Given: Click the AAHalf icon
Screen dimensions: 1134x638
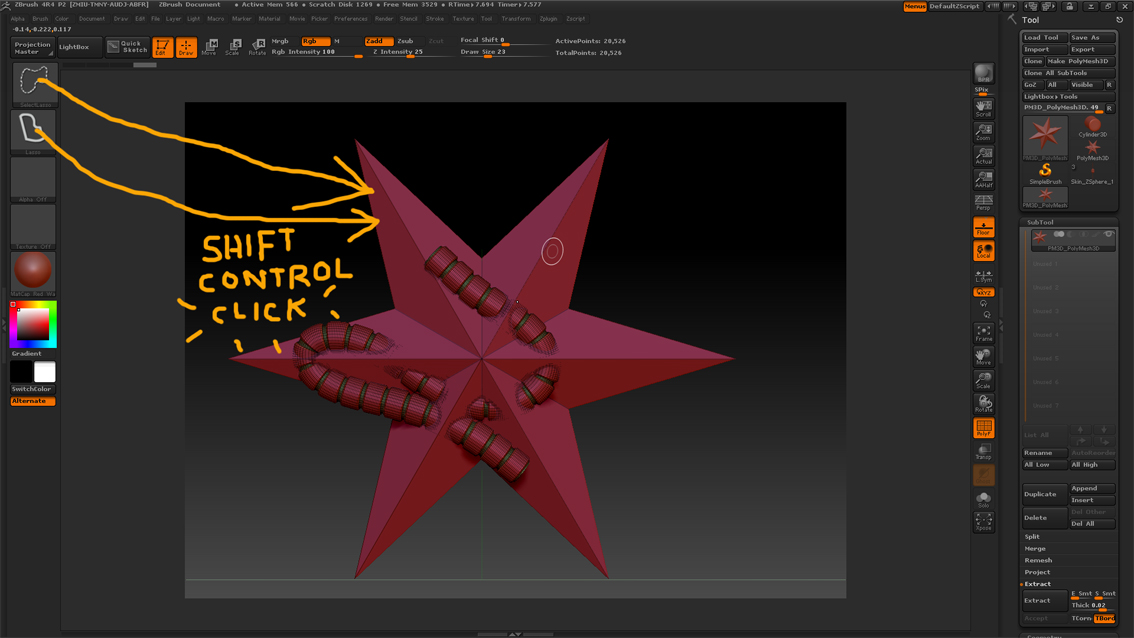Looking at the screenshot, I should tap(984, 179).
